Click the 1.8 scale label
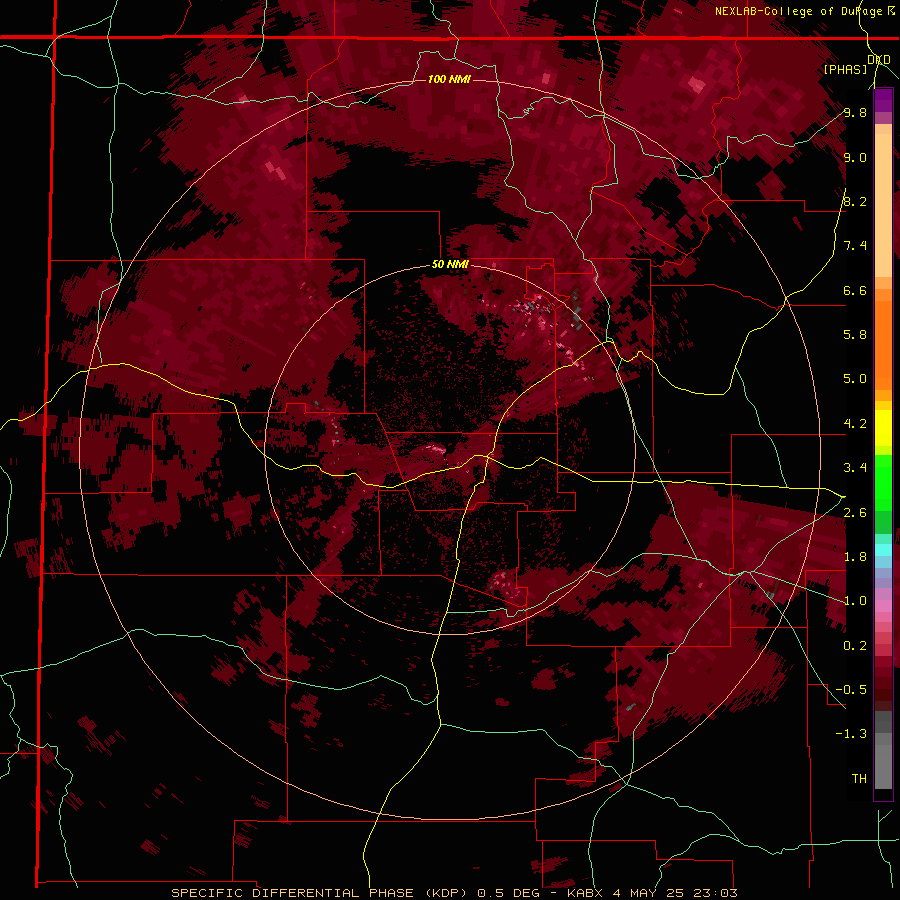This screenshot has width=900, height=900. tap(855, 557)
